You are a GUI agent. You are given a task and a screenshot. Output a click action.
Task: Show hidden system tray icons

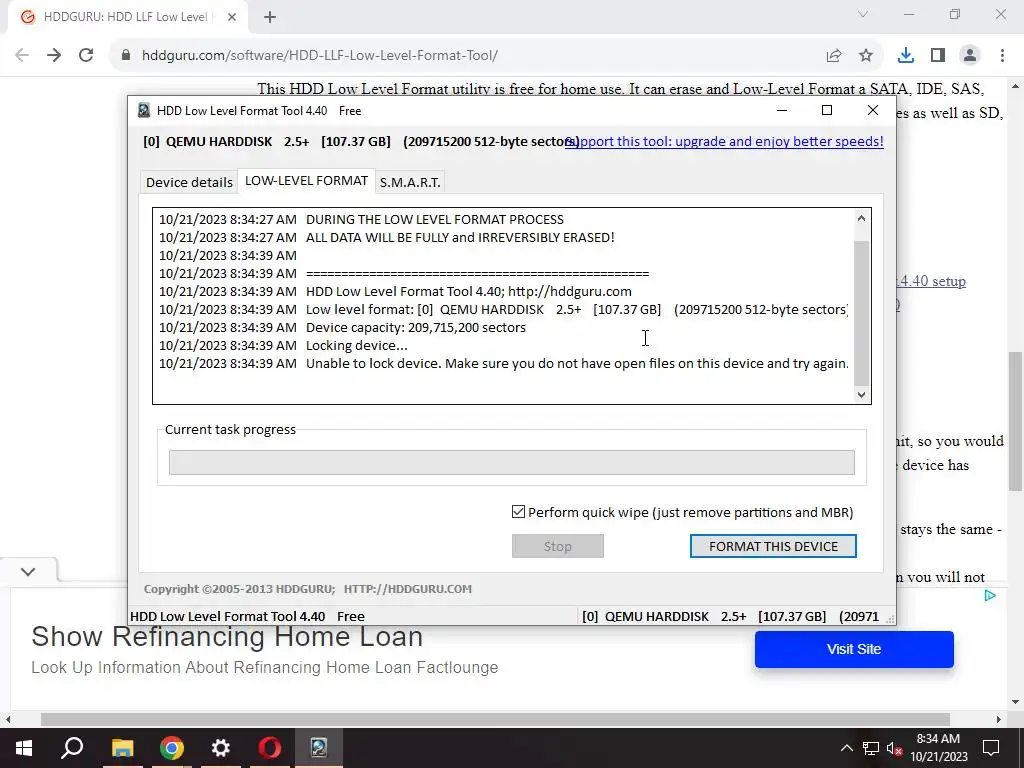(846, 748)
